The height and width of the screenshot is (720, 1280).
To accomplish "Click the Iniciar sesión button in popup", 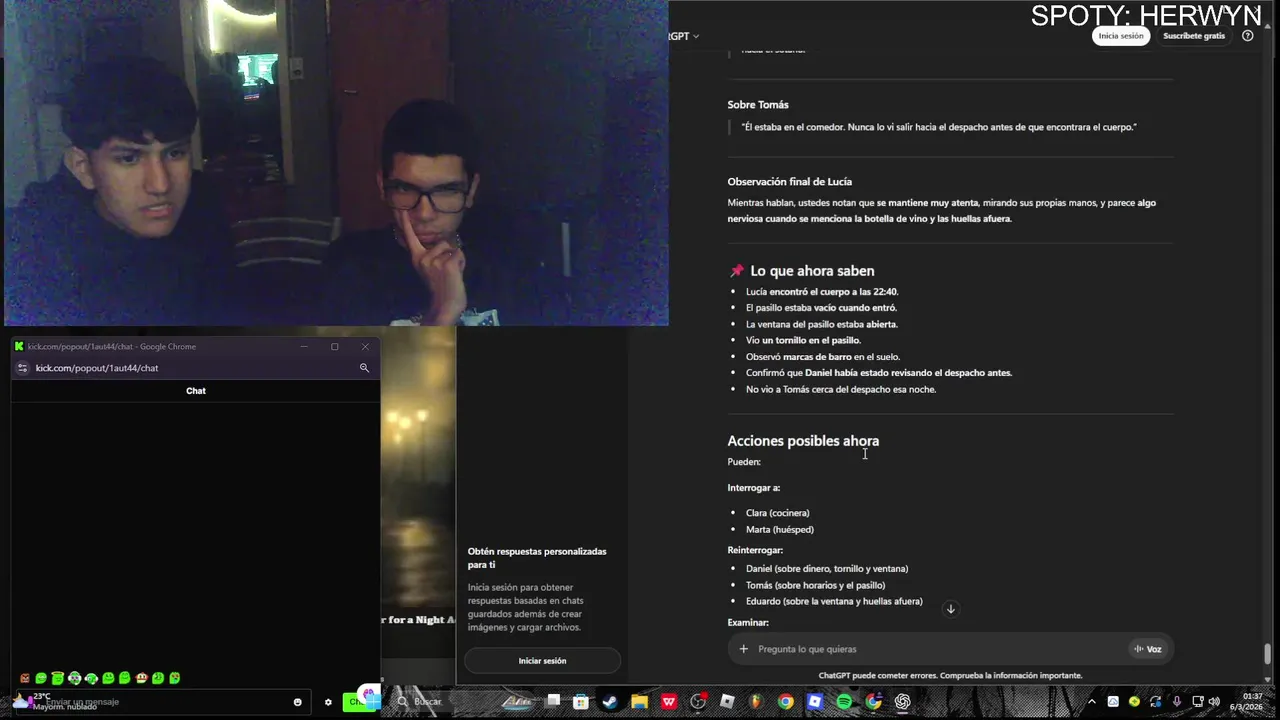I will (542, 661).
